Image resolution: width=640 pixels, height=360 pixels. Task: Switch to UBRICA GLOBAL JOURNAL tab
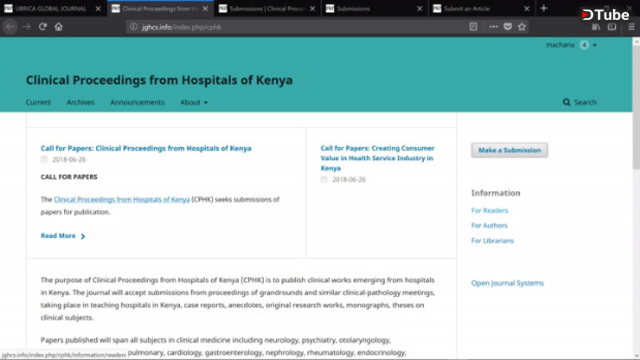[x=53, y=9]
